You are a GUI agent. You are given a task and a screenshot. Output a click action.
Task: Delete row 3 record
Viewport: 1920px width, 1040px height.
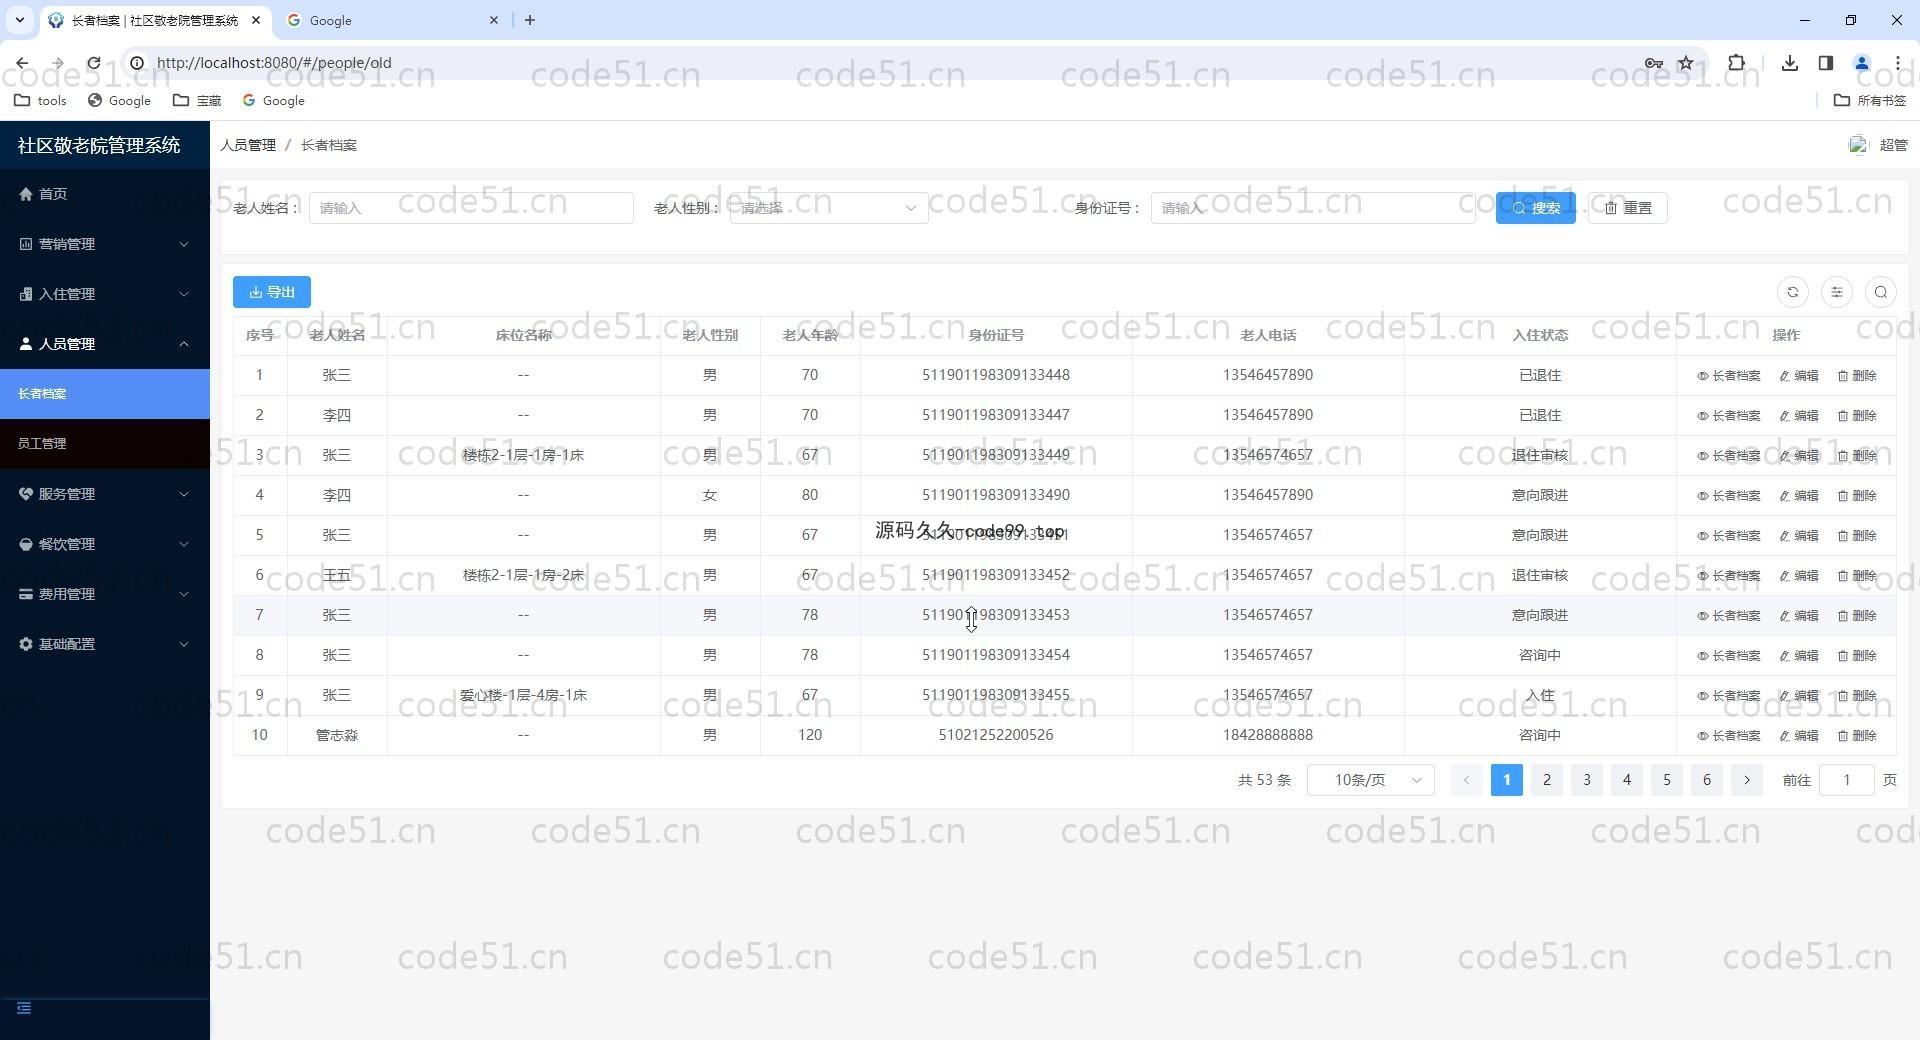pos(1857,456)
